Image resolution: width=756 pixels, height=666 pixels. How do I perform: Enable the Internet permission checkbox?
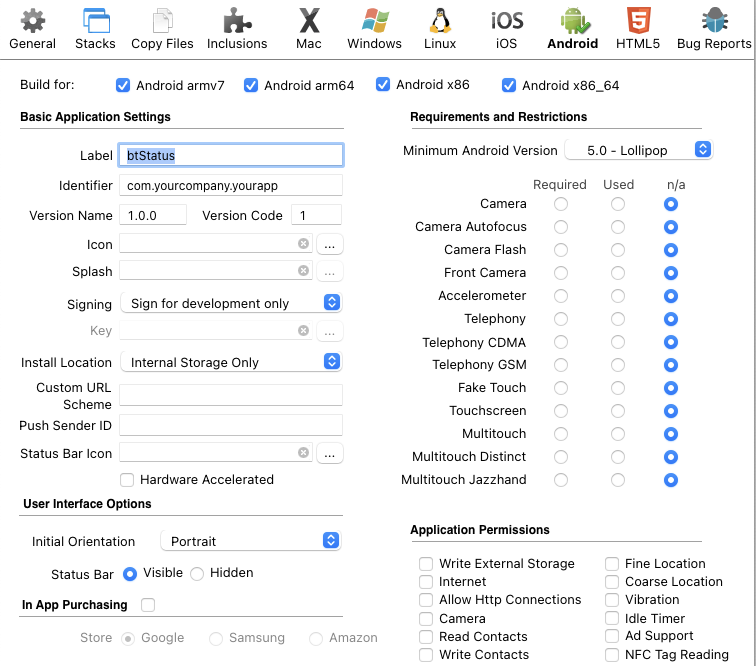point(427,582)
